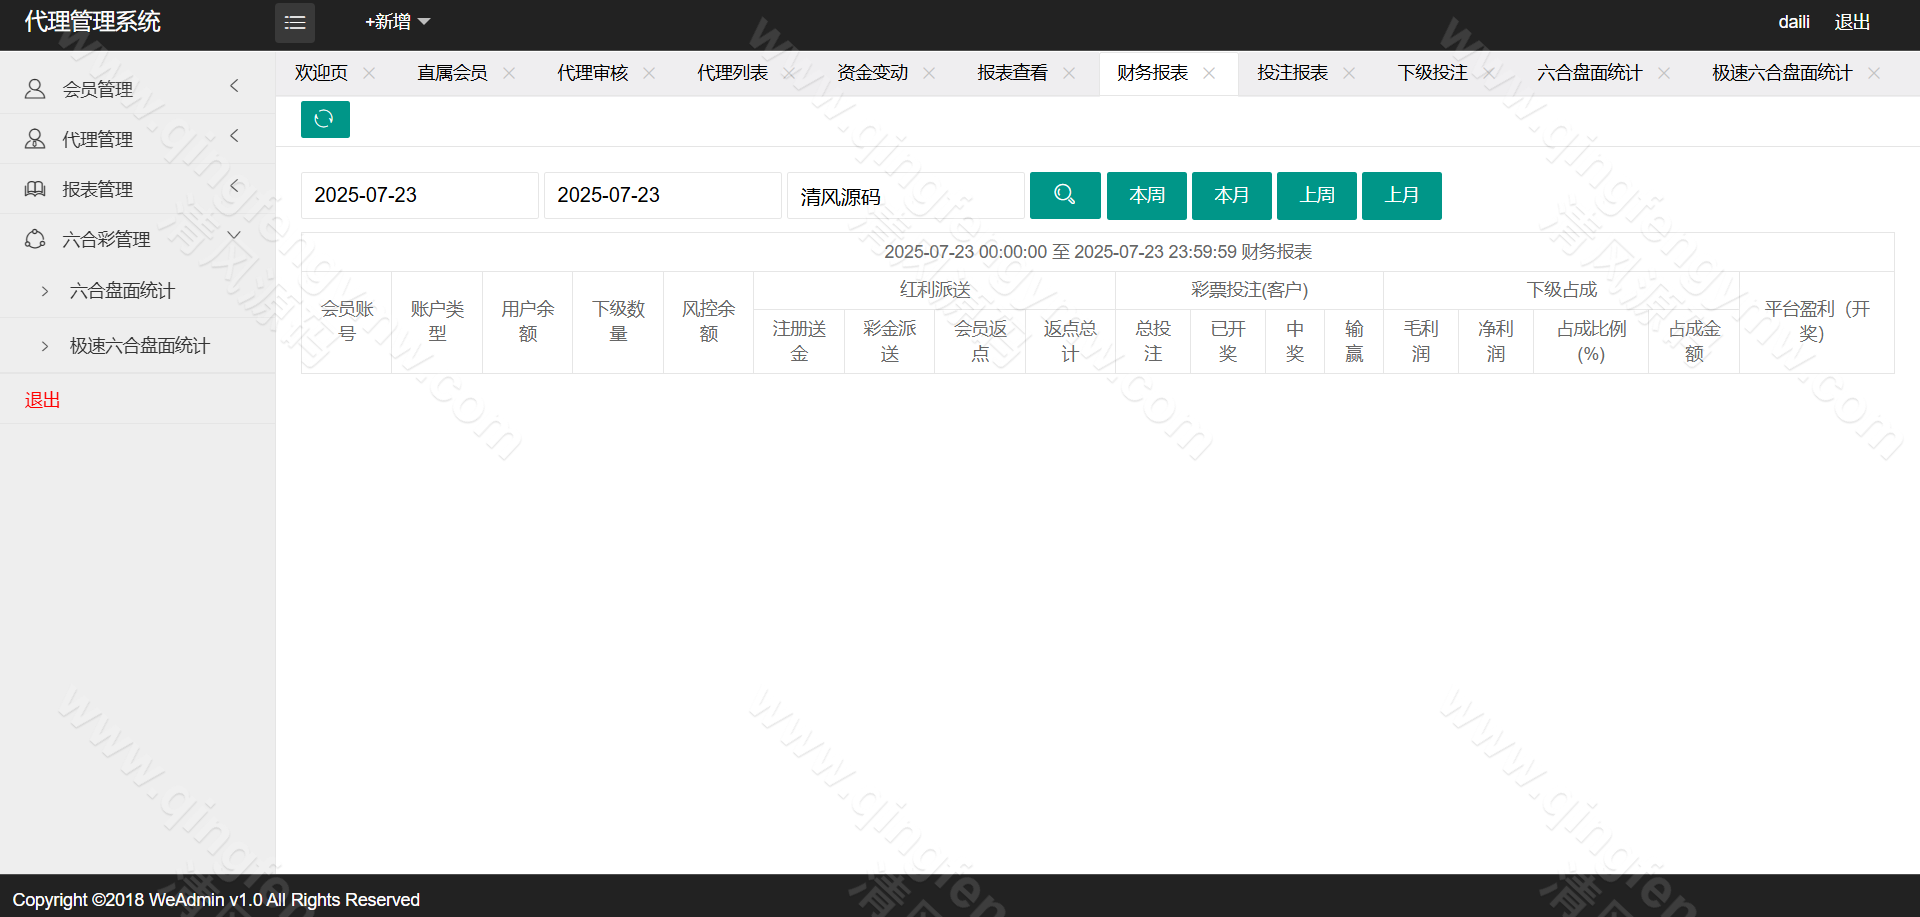Filter report by 上月
The width and height of the screenshot is (1920, 917).
[1401, 195]
